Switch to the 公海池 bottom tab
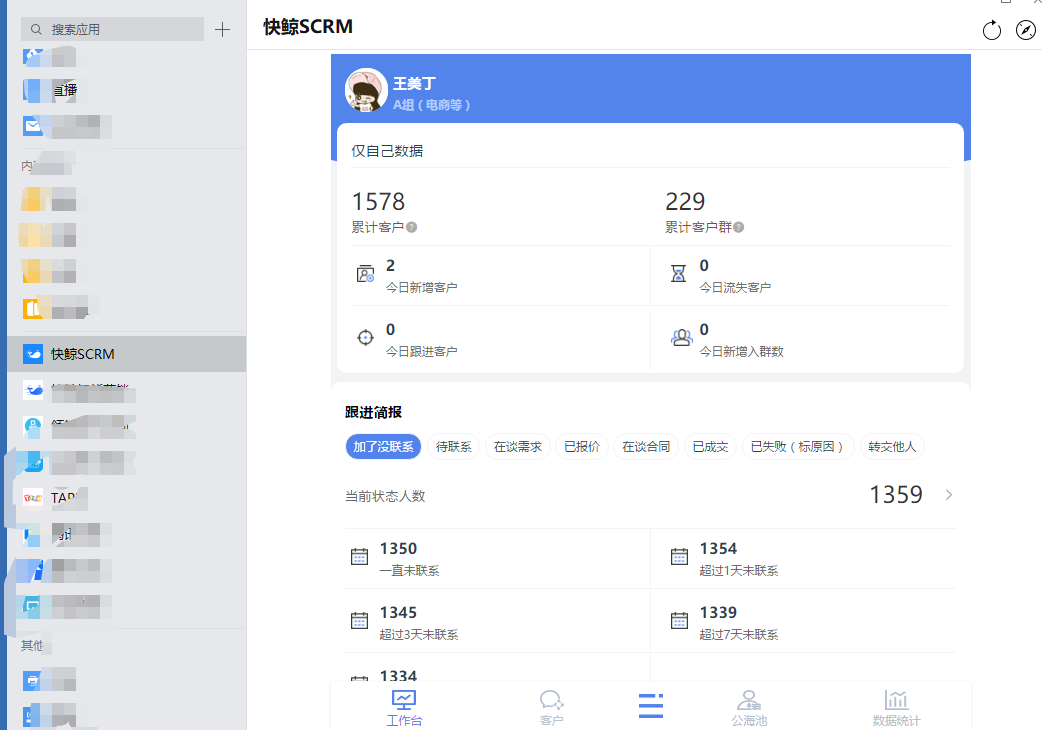The width and height of the screenshot is (1042, 730). (749, 708)
